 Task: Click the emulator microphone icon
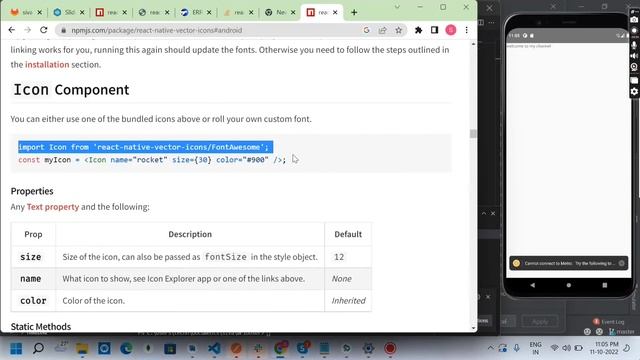click(x=634, y=45)
